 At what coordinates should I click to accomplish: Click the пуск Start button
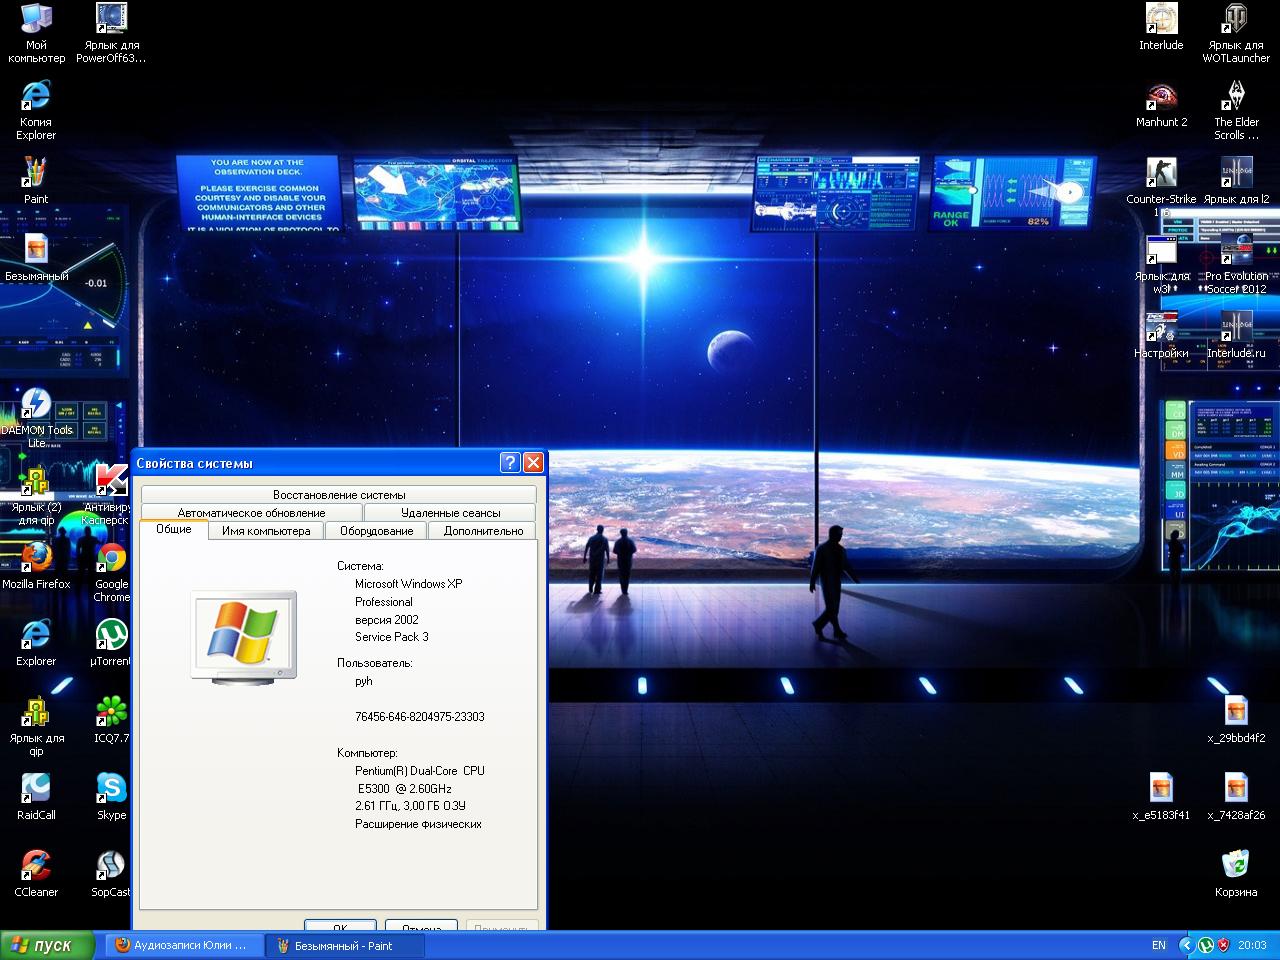[x=48, y=945]
